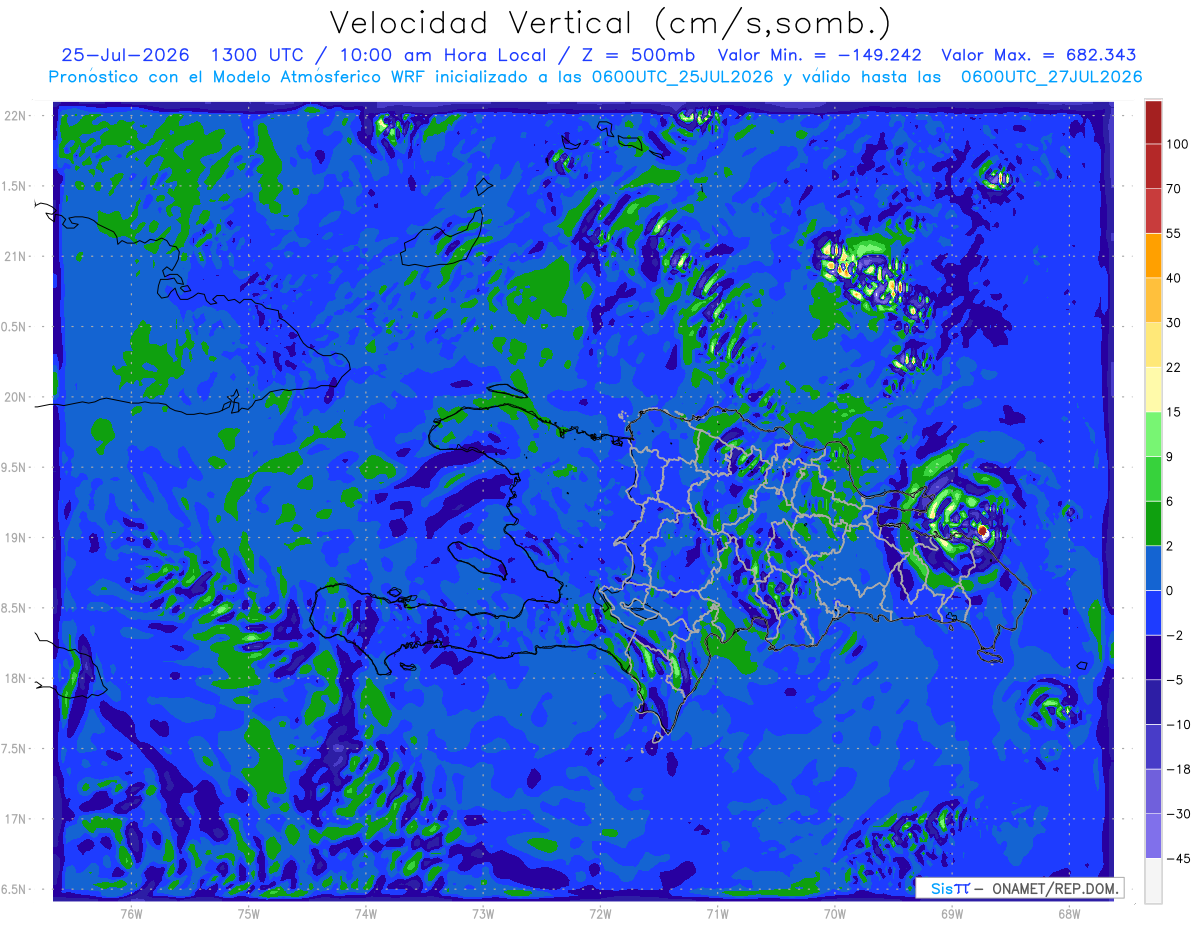The height and width of the screenshot is (927, 1200).
Task: Pick the bright blue swatch between -2 and 0
Action: [x=1154, y=613]
